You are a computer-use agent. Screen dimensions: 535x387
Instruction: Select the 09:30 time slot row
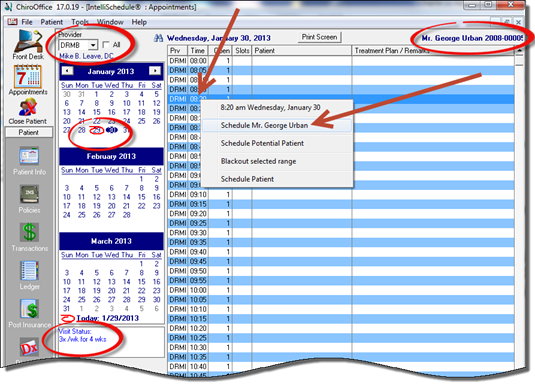341,233
